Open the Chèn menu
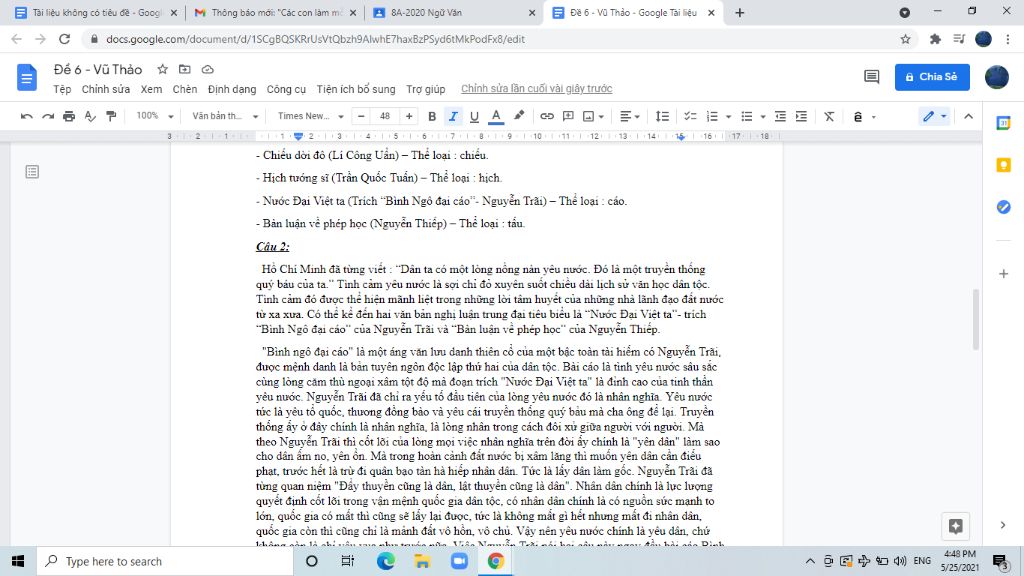Viewport: 1024px width, 576px height. click(x=185, y=89)
